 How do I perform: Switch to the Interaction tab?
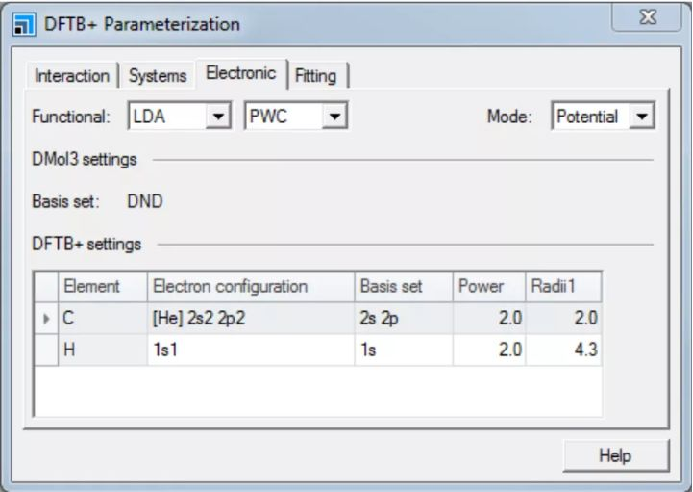(72, 76)
